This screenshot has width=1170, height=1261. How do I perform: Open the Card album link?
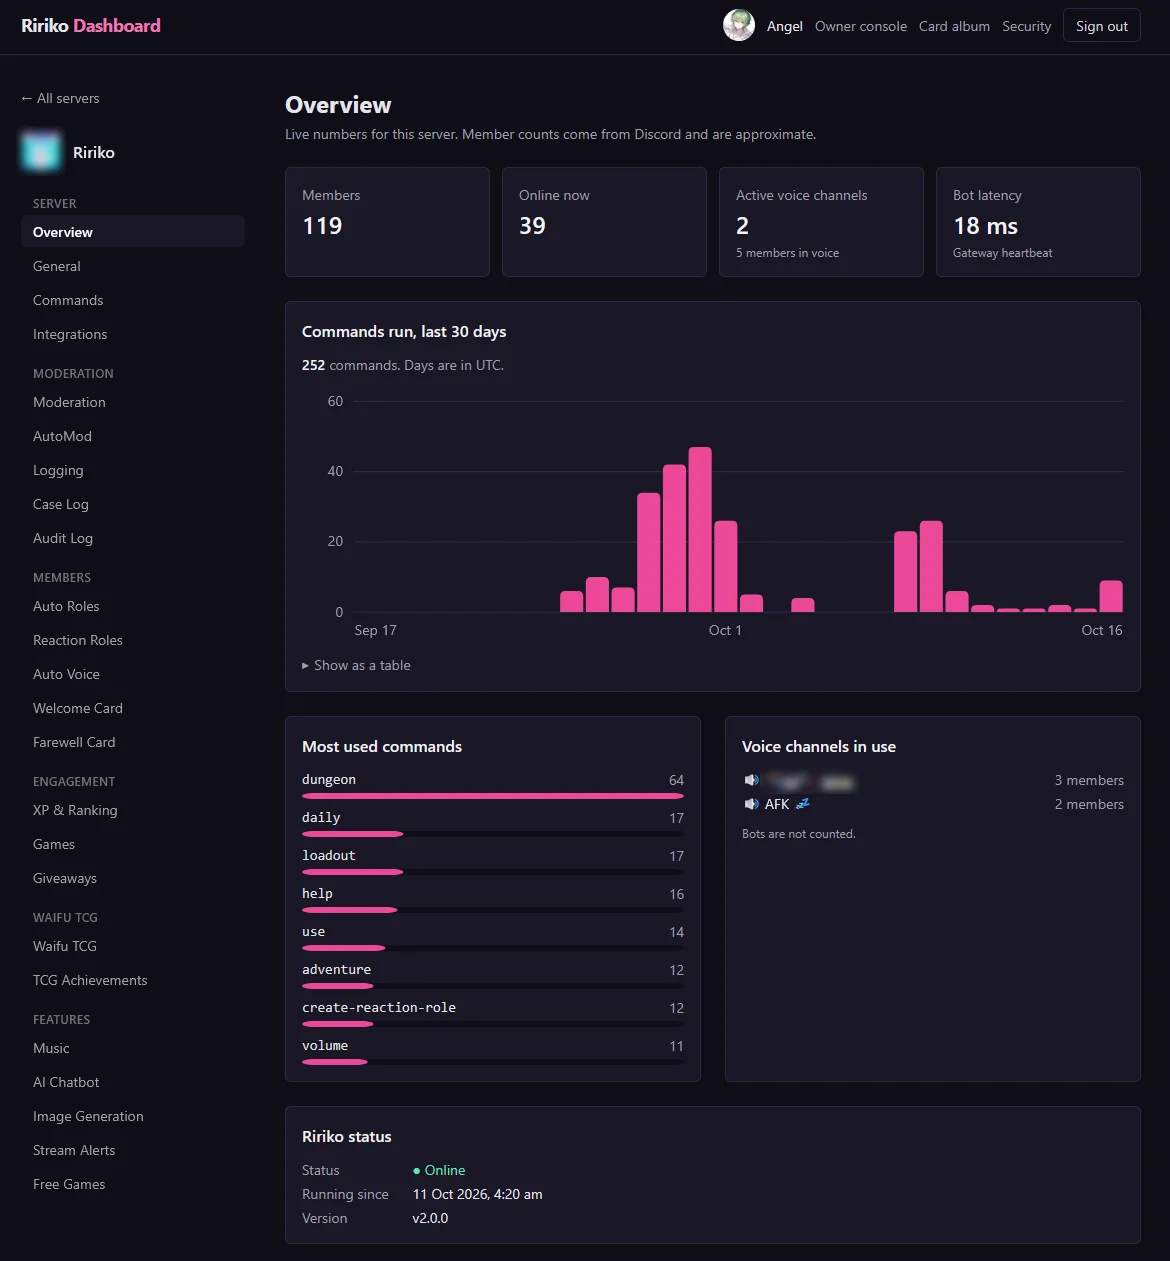coord(954,26)
